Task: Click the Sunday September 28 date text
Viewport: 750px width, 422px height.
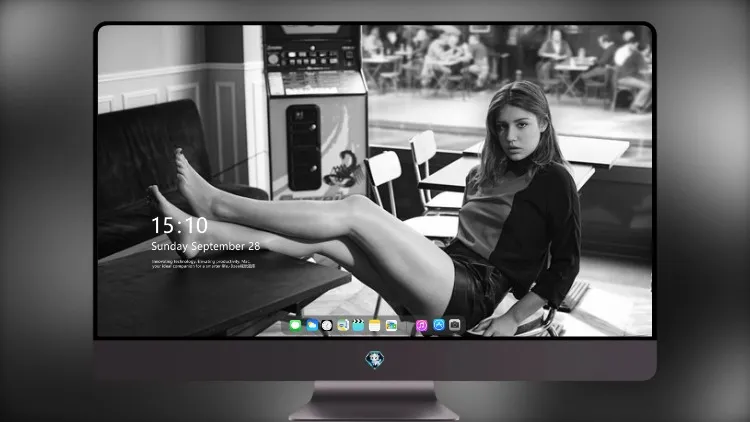Action: point(206,246)
